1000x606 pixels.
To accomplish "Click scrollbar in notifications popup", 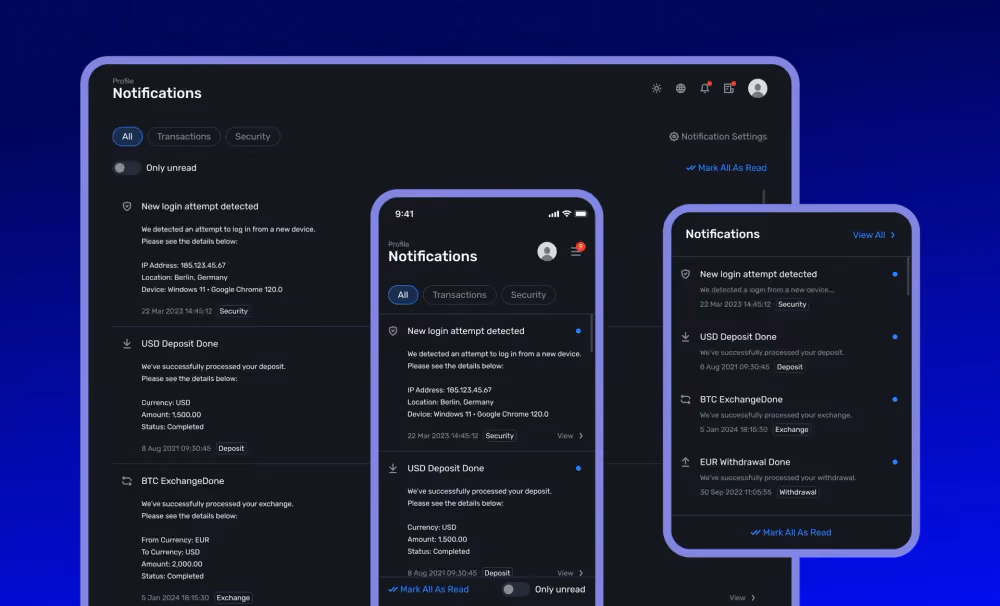I will click(908, 276).
